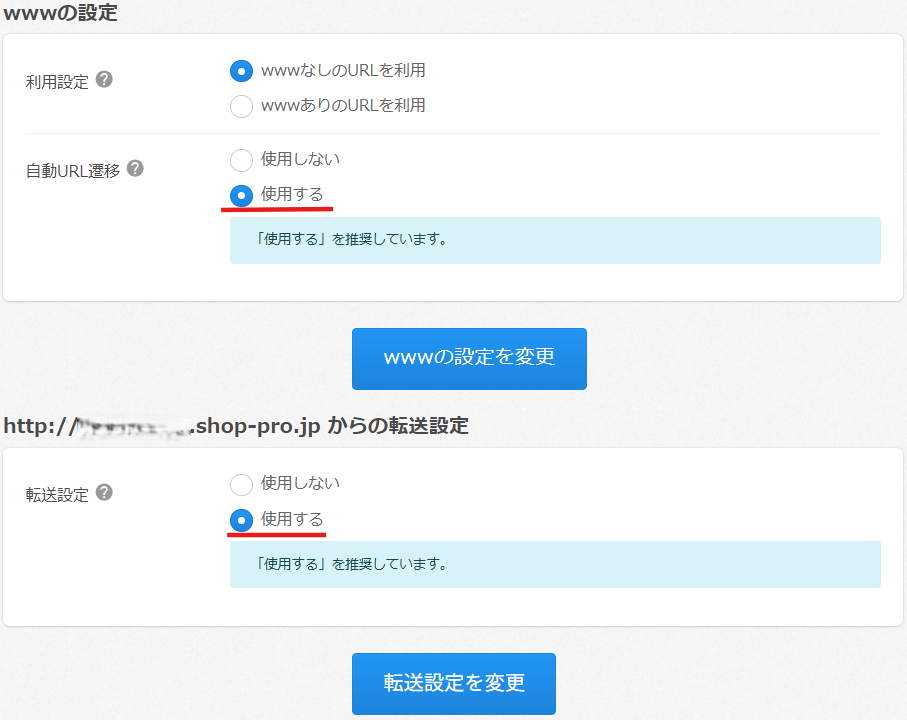This screenshot has height=720, width=907.
Task: Choose the wwwありのURLを利用 option
Action: click(241, 106)
